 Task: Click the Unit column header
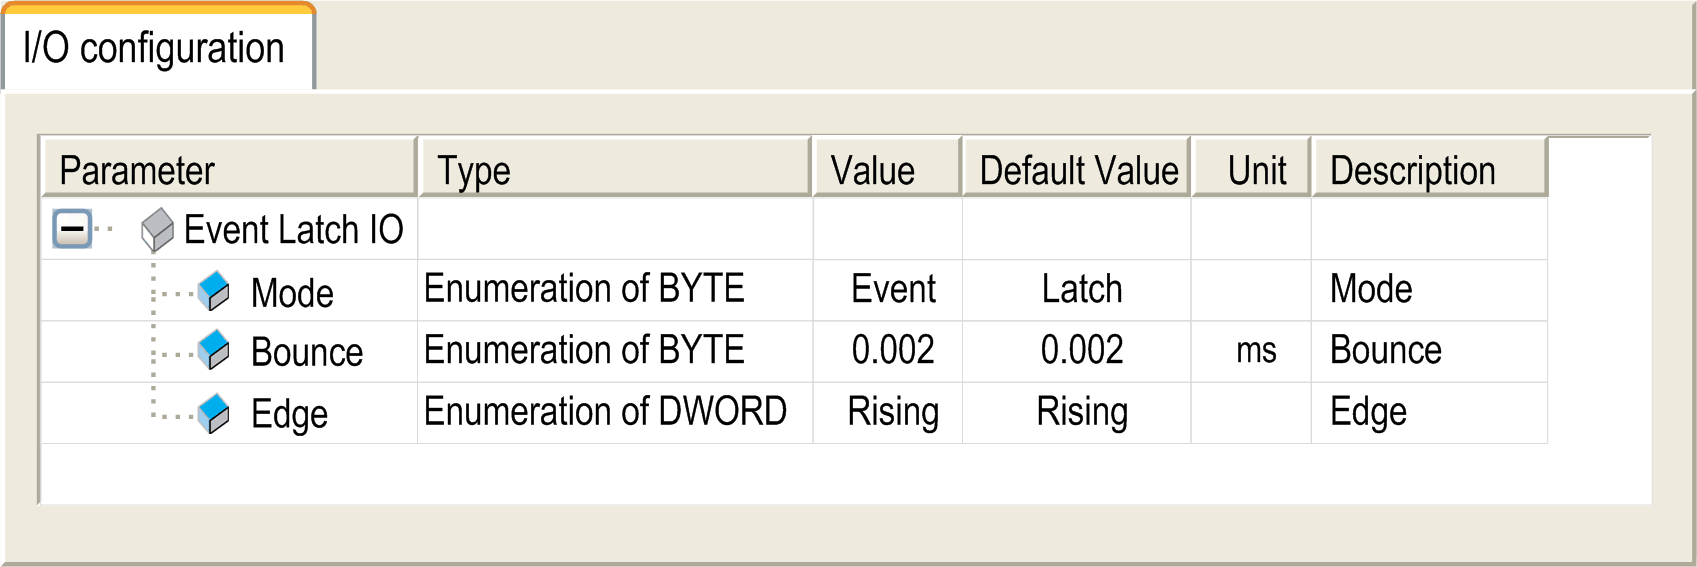pyautogui.click(x=1252, y=167)
